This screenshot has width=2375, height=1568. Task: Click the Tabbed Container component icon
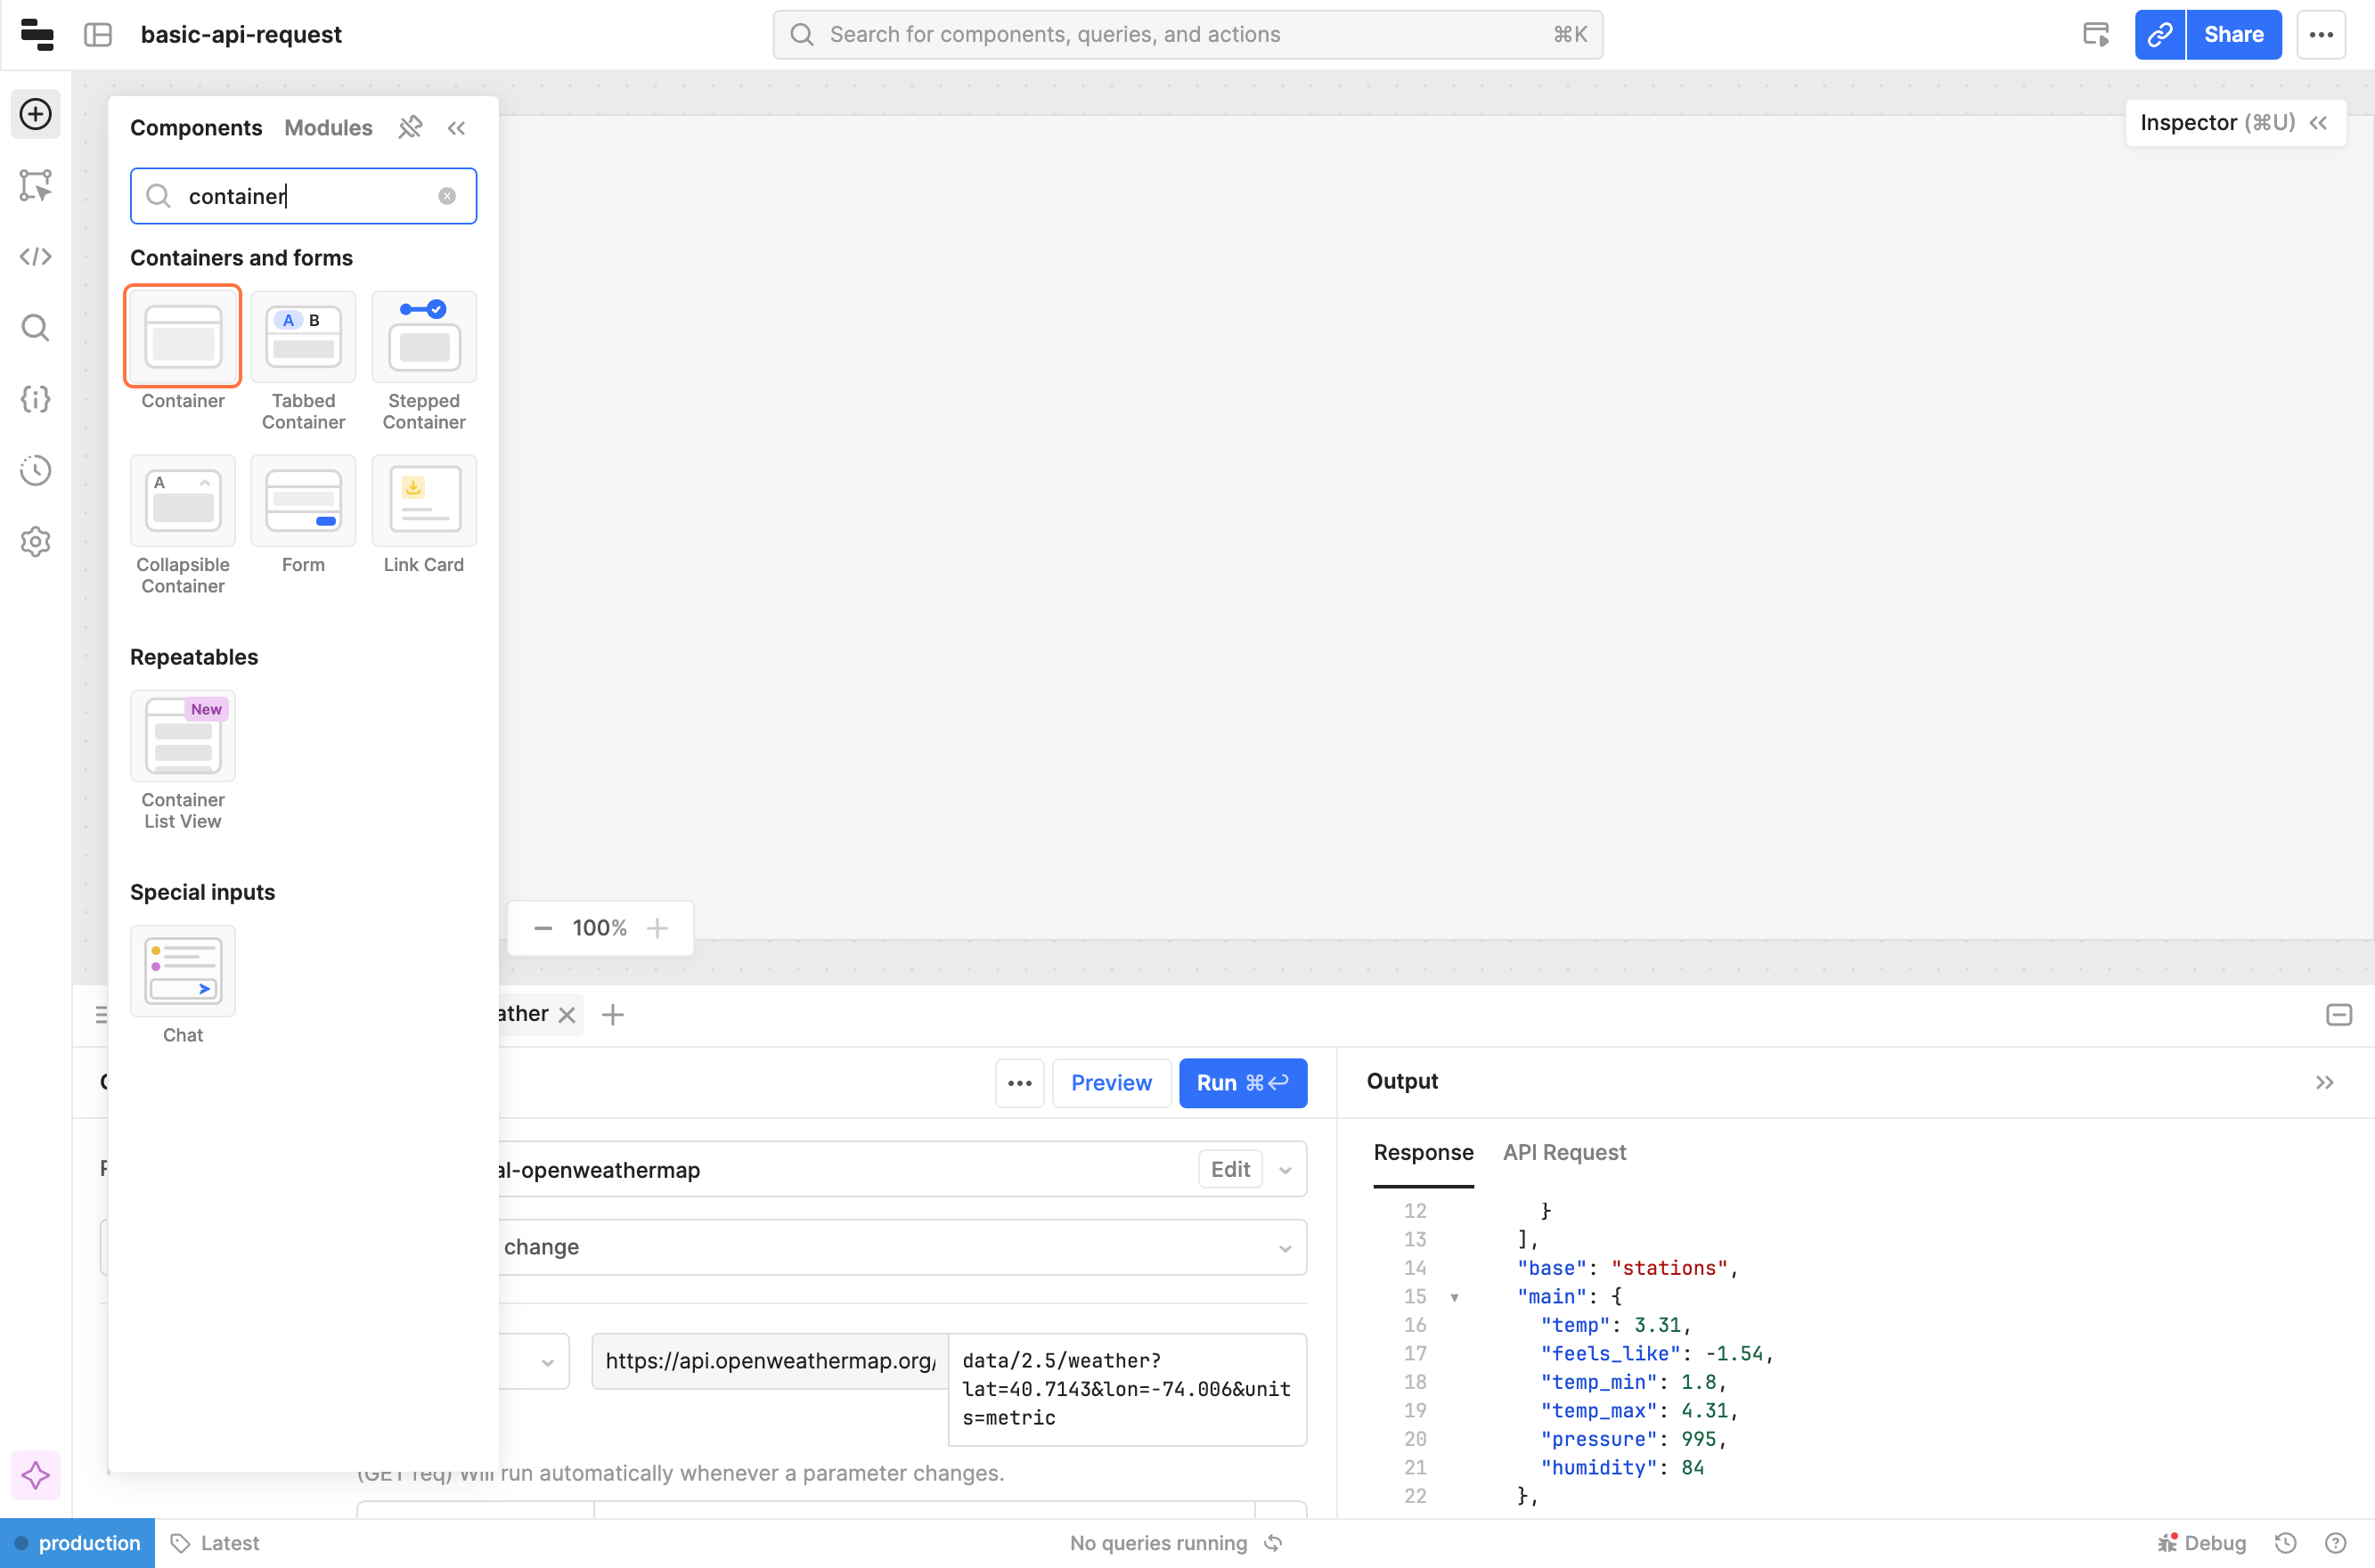point(303,337)
